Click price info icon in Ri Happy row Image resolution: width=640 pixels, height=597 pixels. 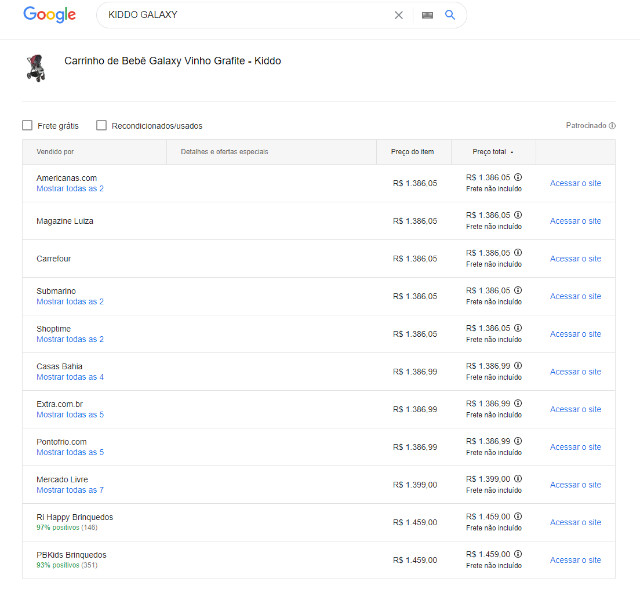pyautogui.click(x=518, y=516)
